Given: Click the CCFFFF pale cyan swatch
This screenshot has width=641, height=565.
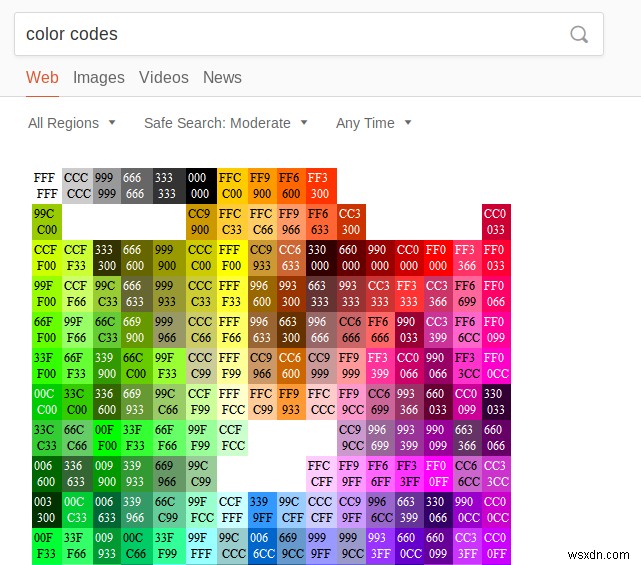Looking at the screenshot, I should coord(232,509).
